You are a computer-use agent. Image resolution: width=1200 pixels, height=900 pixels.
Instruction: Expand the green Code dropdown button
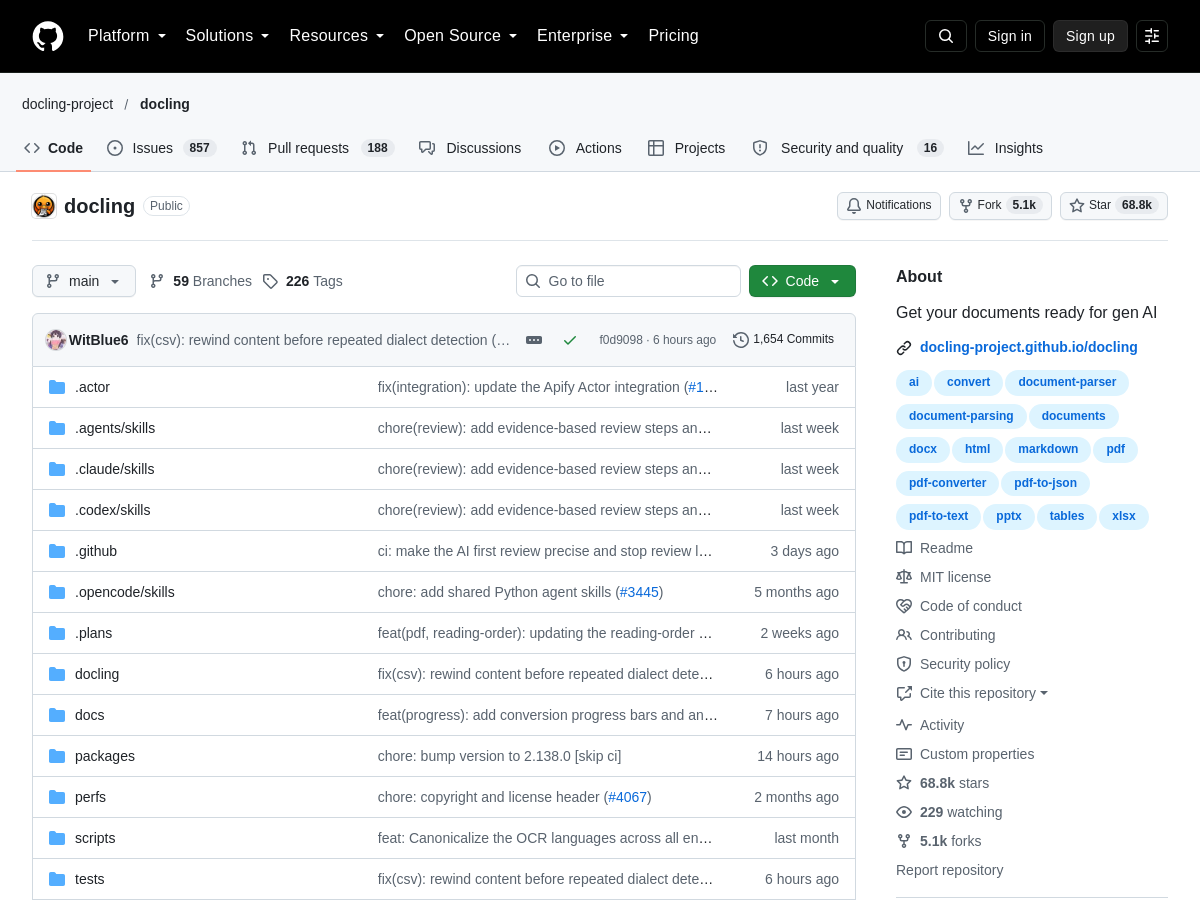pyautogui.click(x=802, y=281)
